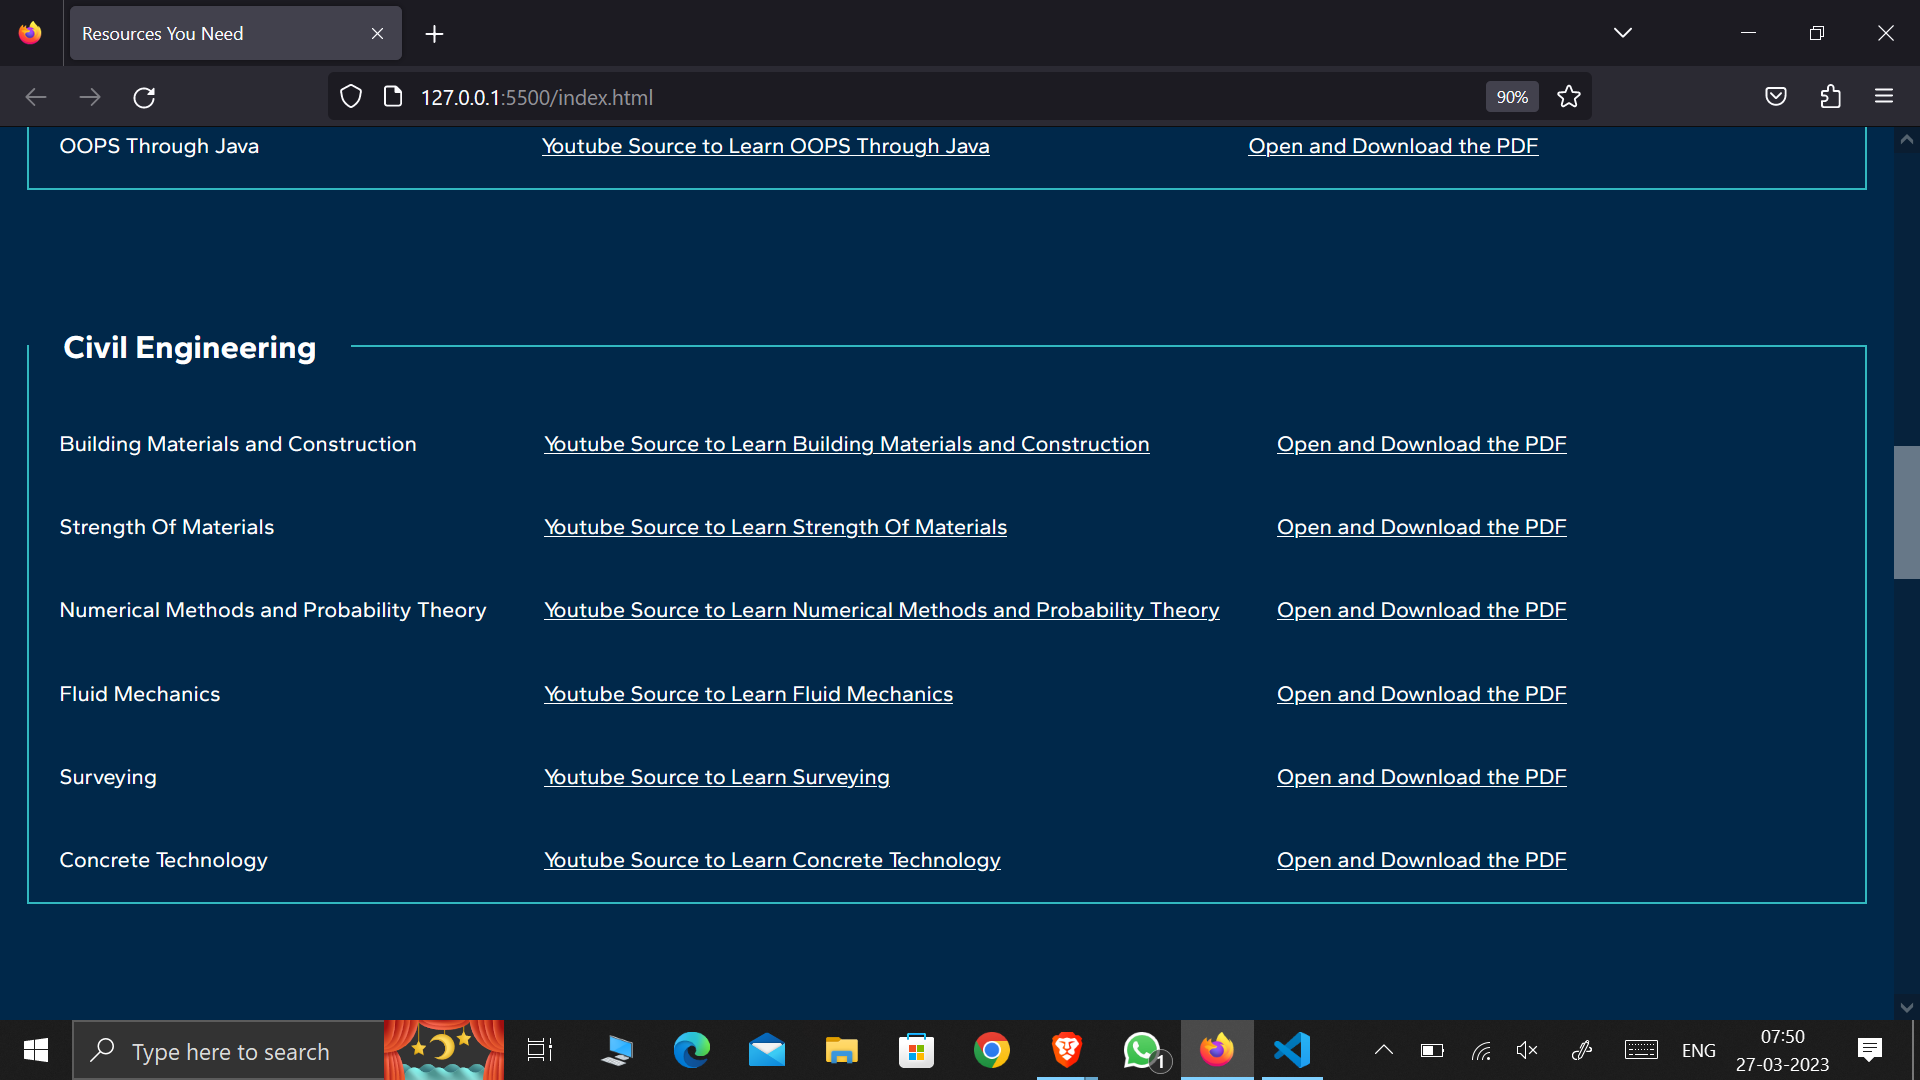Close the Resources You Need tab
This screenshot has width=1920, height=1080.
(x=377, y=34)
